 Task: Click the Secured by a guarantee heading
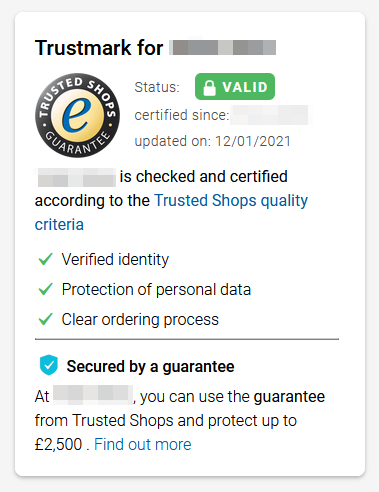[x=150, y=366]
